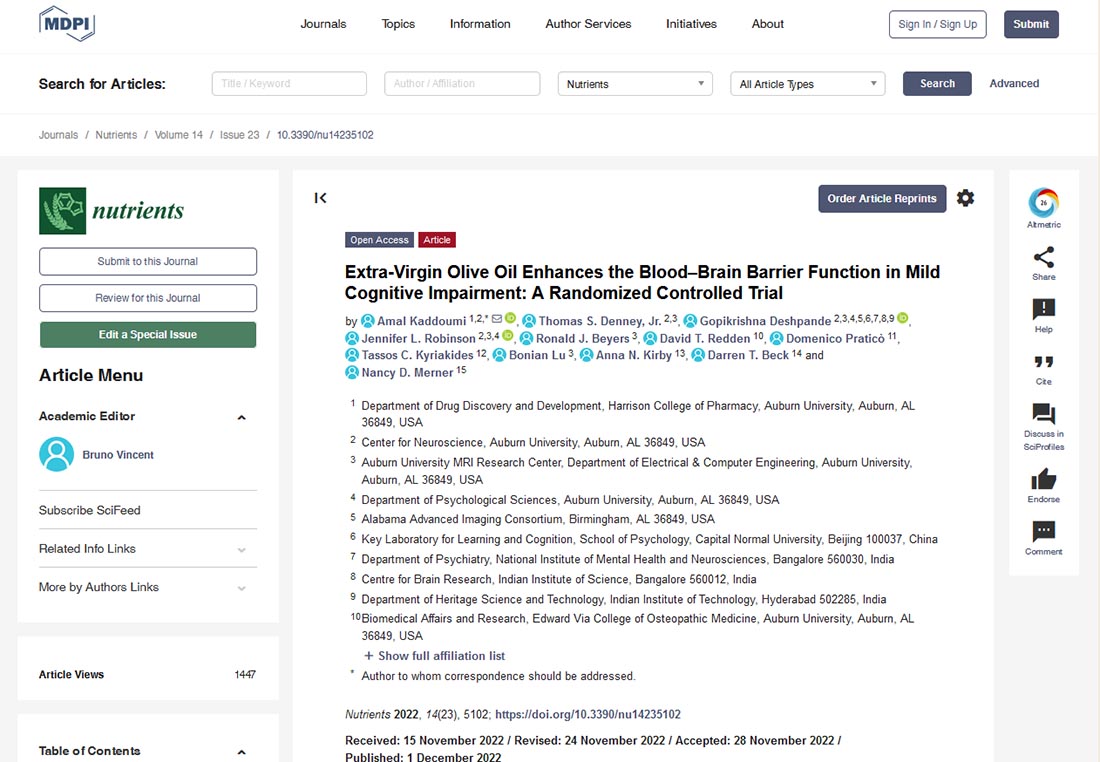Open the Journals menu
1100x762 pixels.
(323, 24)
